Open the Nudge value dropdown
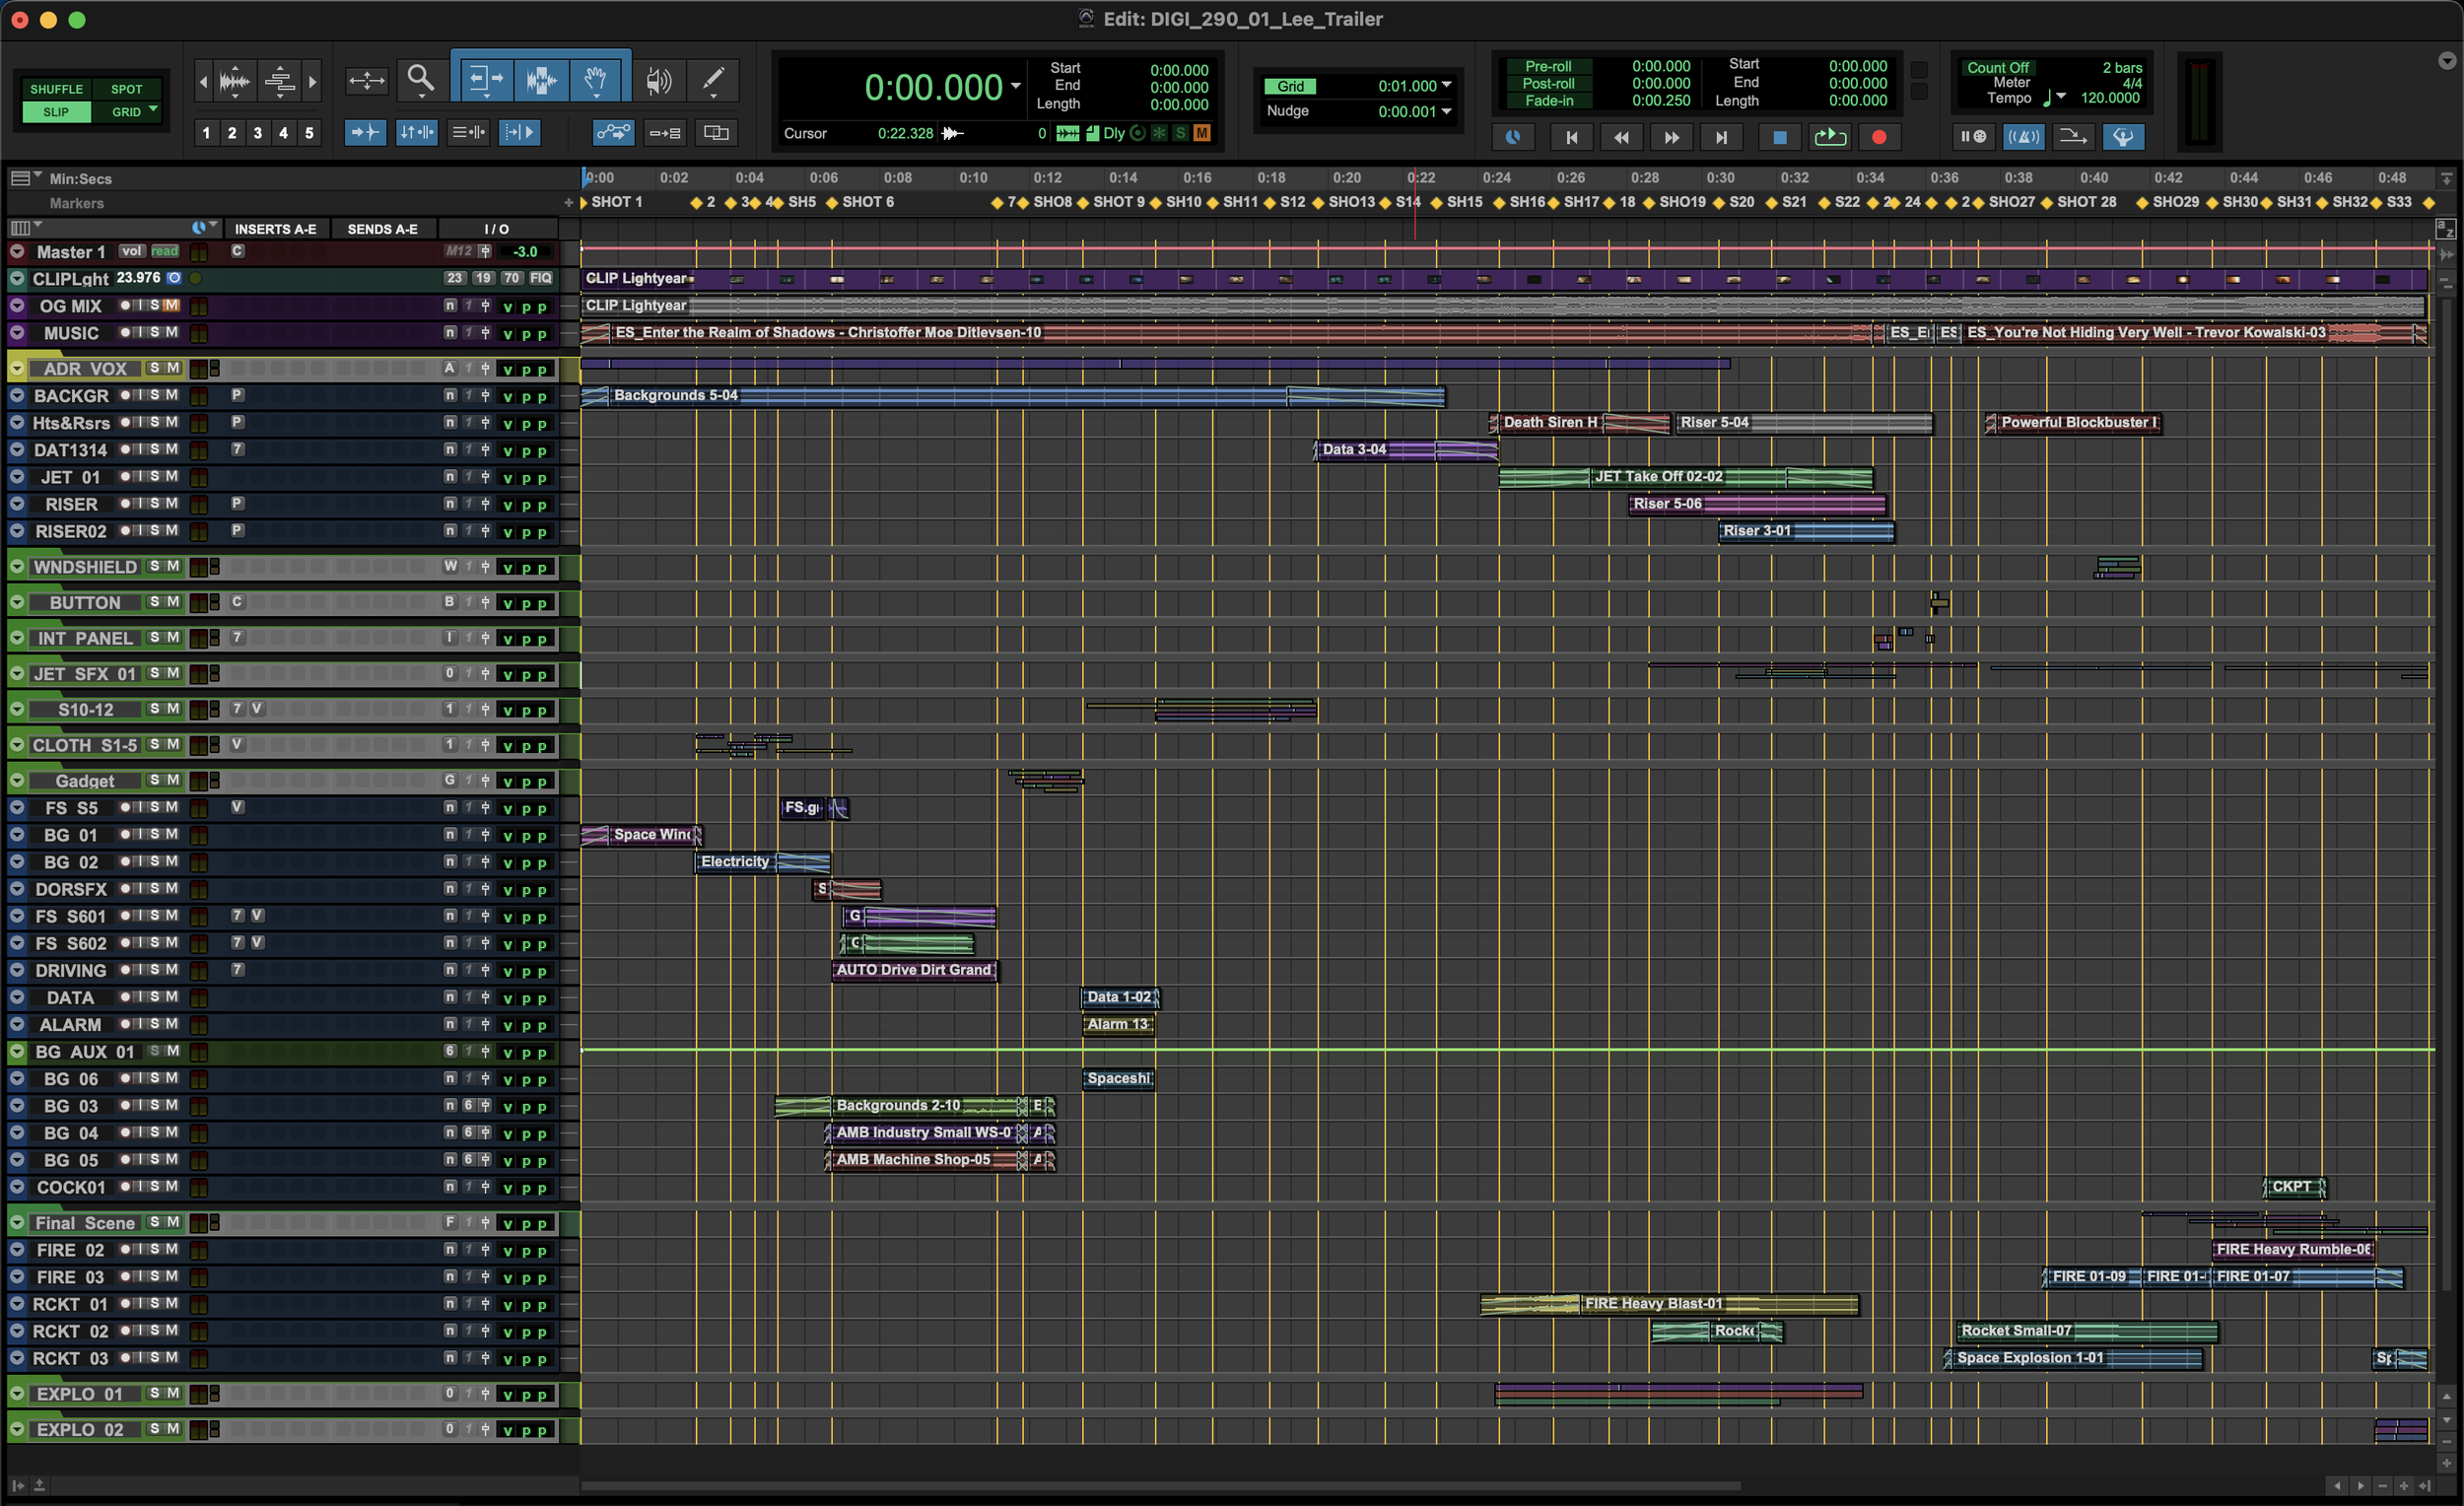 coord(1446,111)
